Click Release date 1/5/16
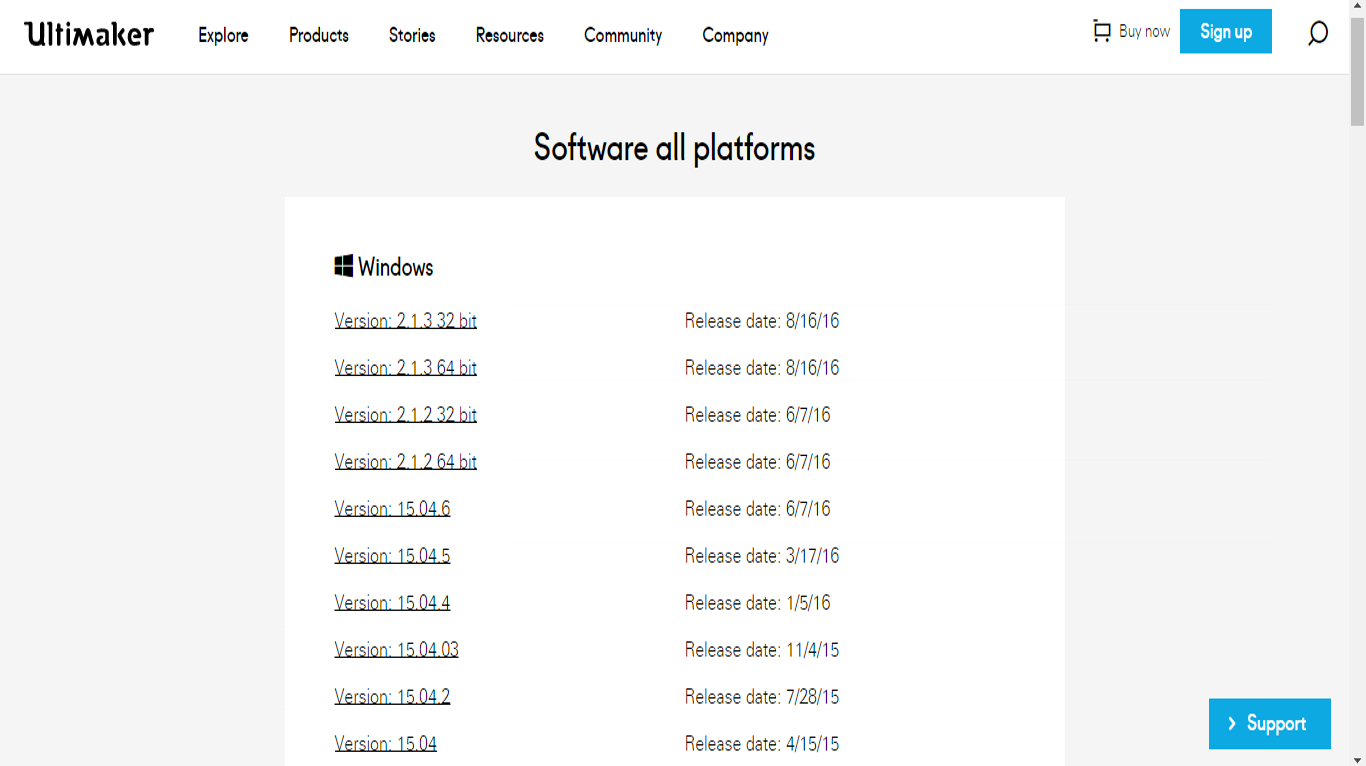This screenshot has height=766, width=1366. tap(757, 603)
